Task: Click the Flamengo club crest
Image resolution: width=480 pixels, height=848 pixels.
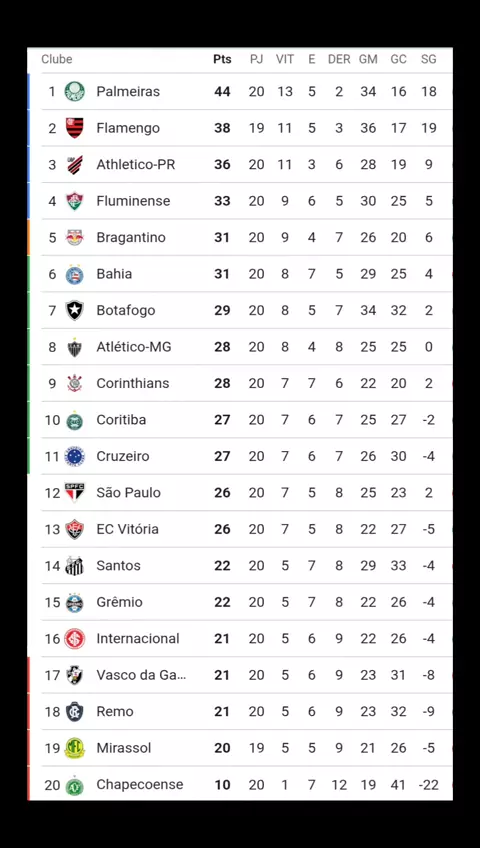Action: 75,128
